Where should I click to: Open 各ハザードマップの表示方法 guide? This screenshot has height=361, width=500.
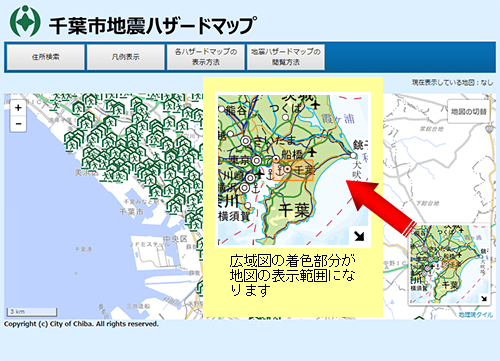pos(206,57)
